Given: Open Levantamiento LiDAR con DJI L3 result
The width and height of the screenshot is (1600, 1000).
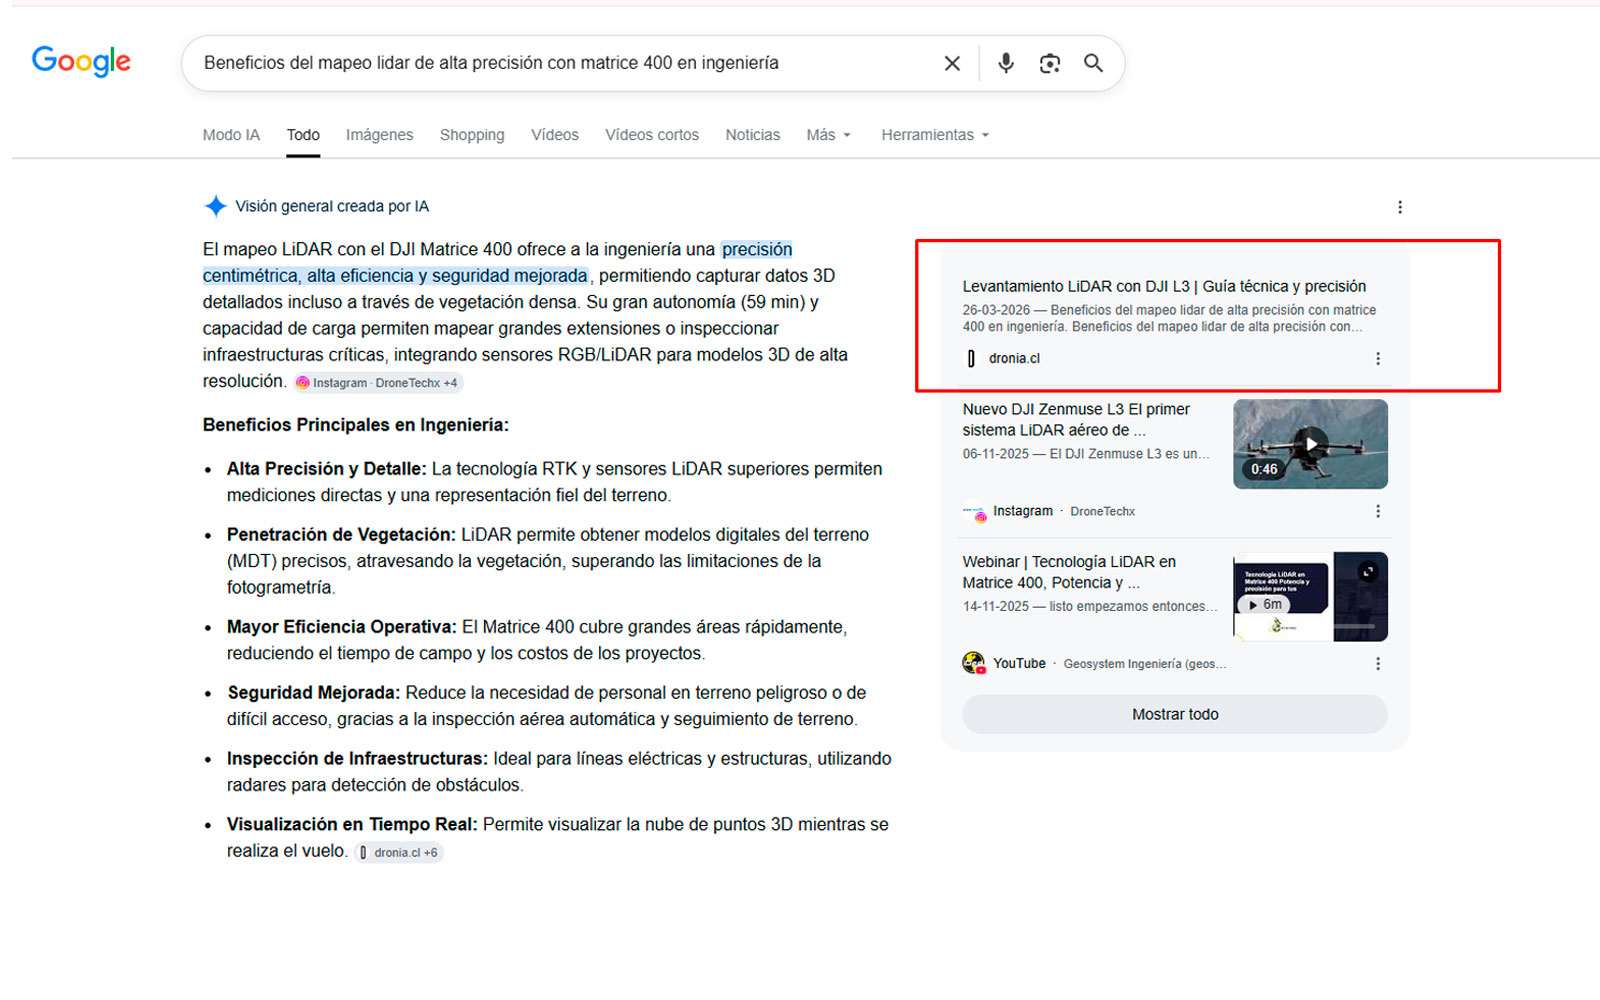Looking at the screenshot, I should [1164, 286].
